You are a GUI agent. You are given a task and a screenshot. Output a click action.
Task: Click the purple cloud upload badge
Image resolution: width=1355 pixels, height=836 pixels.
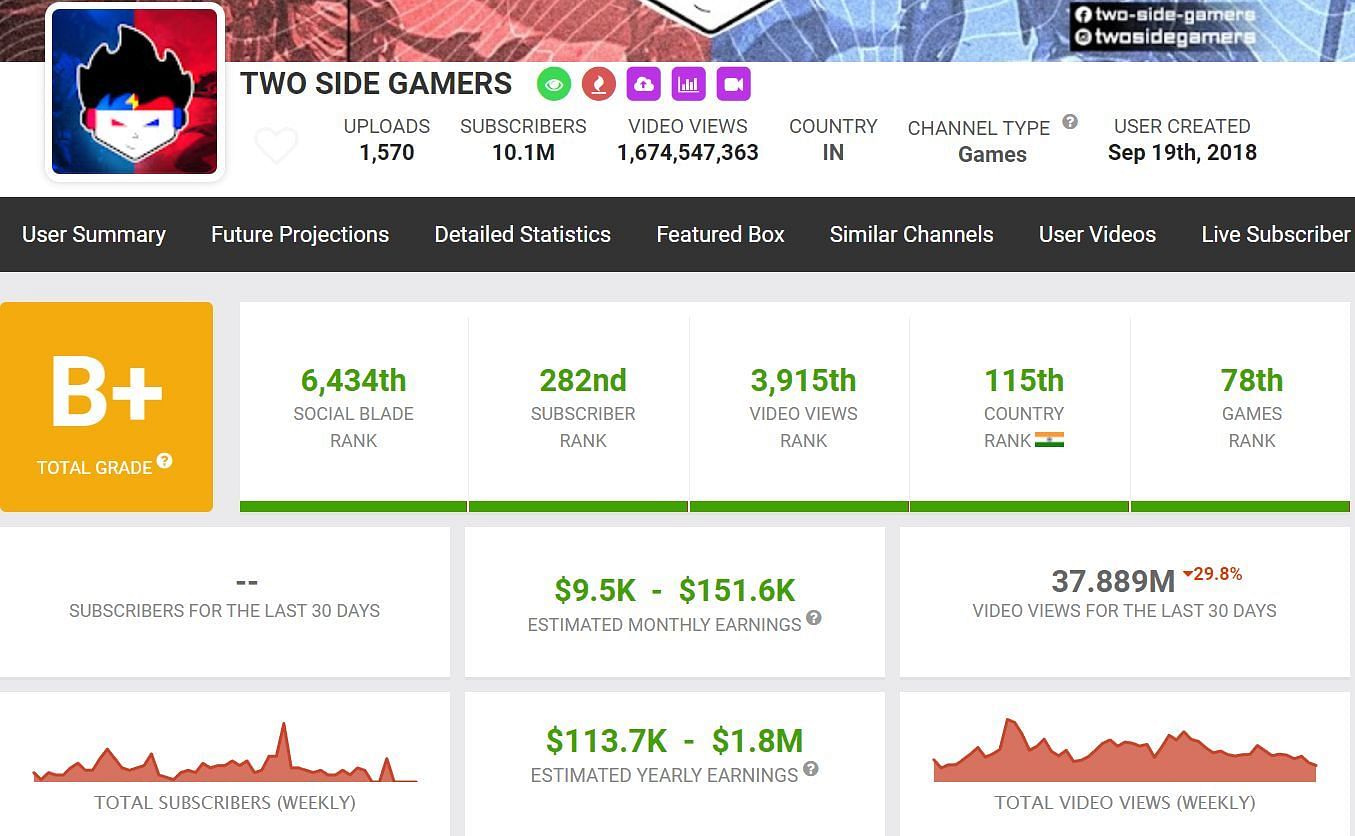tap(643, 84)
